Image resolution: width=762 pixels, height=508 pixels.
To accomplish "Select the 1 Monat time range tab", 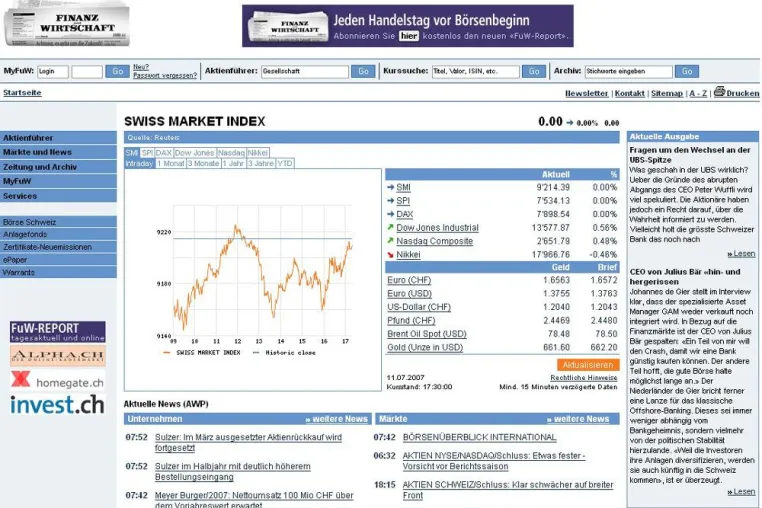I will pos(171,163).
